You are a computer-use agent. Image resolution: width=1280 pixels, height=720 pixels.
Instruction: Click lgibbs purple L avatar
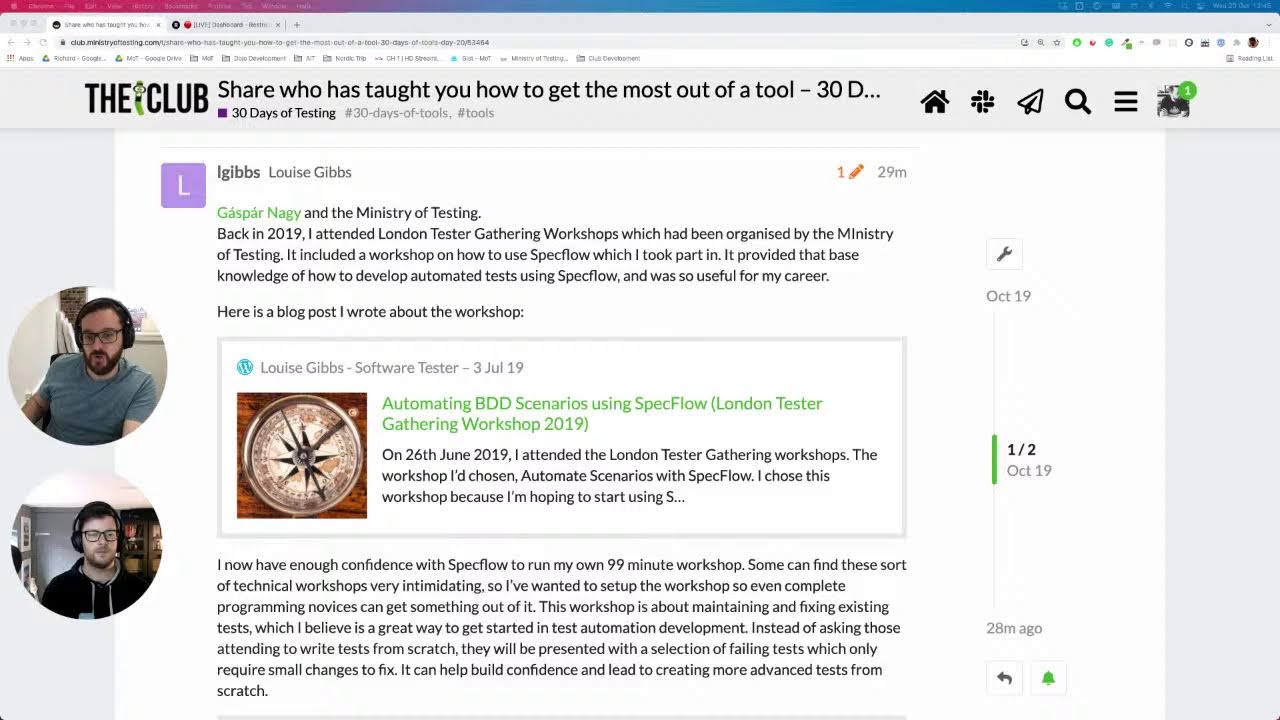point(183,185)
